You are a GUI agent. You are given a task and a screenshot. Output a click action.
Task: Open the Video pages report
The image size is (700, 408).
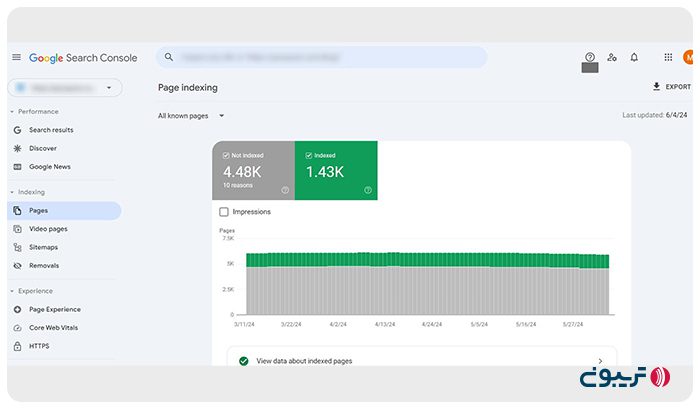48,229
